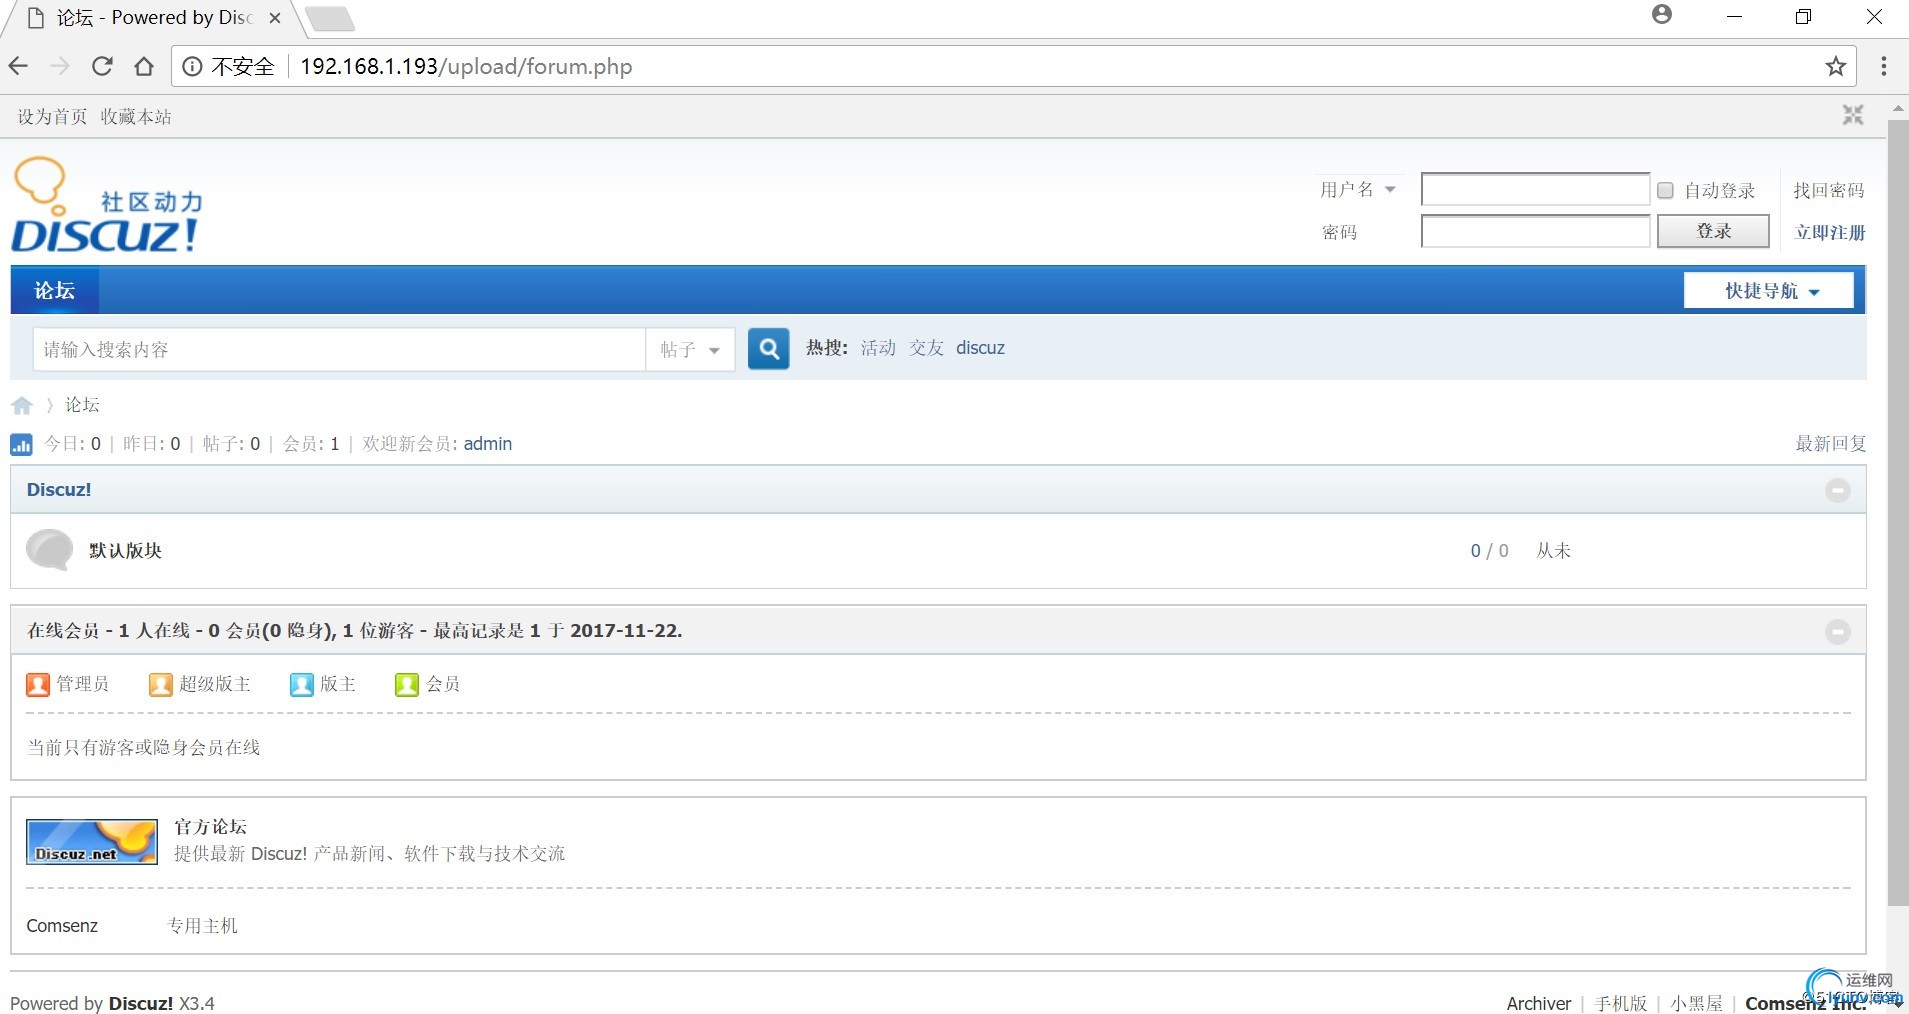
Task: Open the 立即注册 register link
Action: [x=1830, y=232]
